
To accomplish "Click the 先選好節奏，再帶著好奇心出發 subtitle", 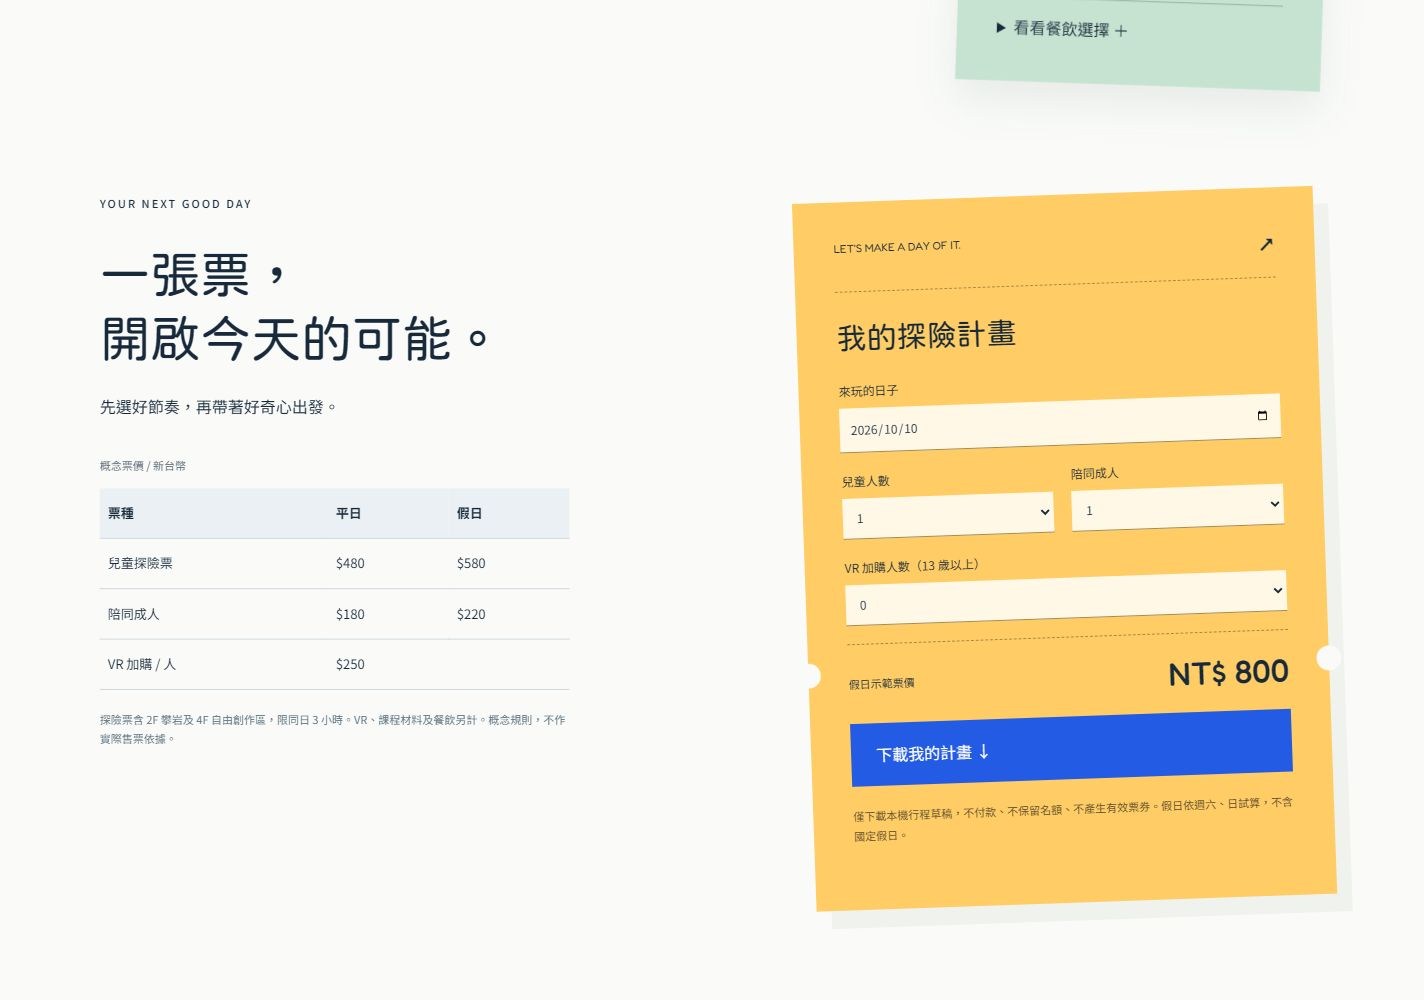I will coord(219,407).
